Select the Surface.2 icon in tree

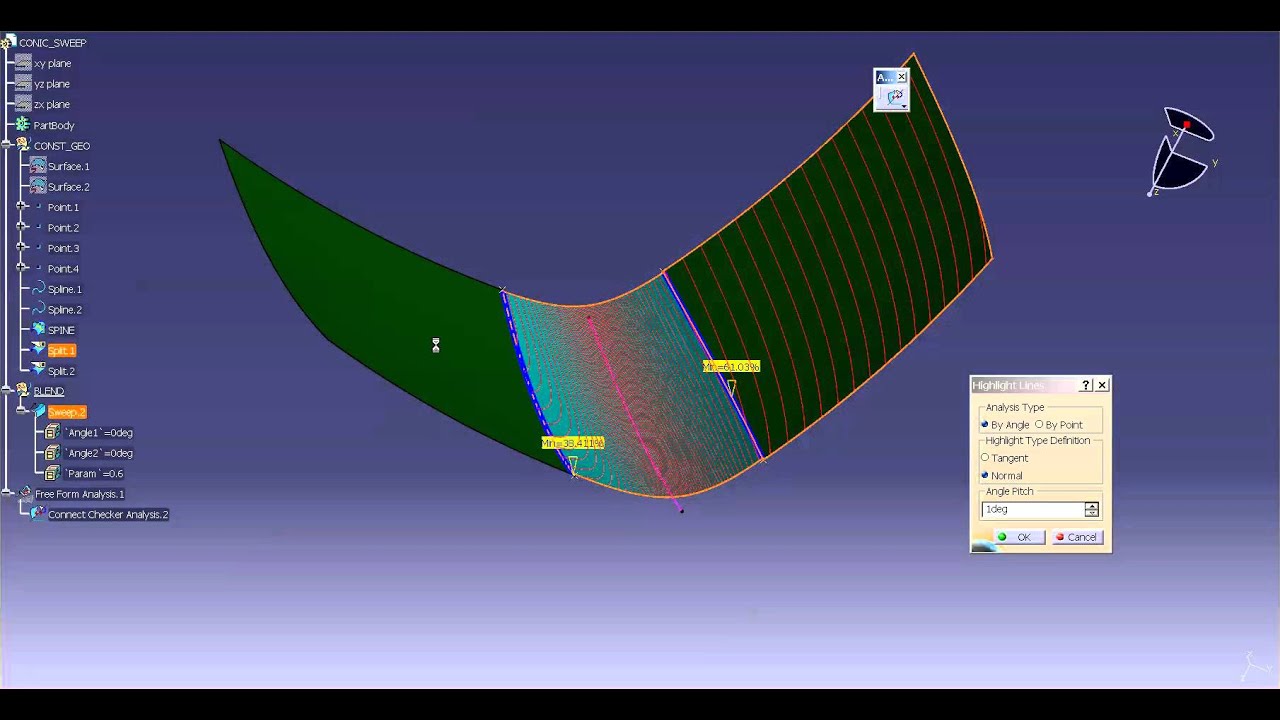tap(38, 187)
